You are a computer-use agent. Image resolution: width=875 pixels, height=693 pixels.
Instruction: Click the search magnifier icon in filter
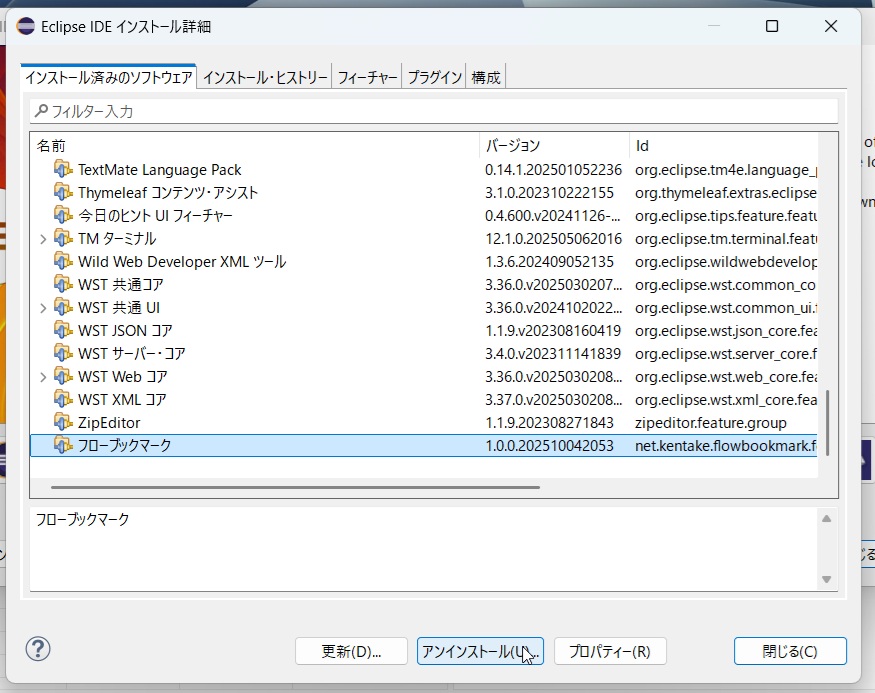coord(41,111)
